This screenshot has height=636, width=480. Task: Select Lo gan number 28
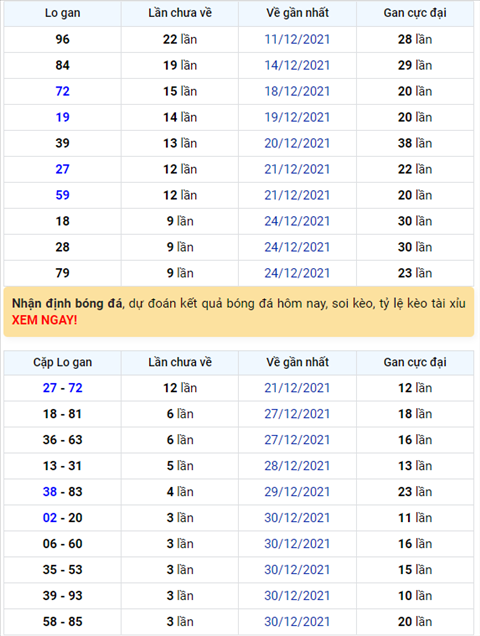62,247
